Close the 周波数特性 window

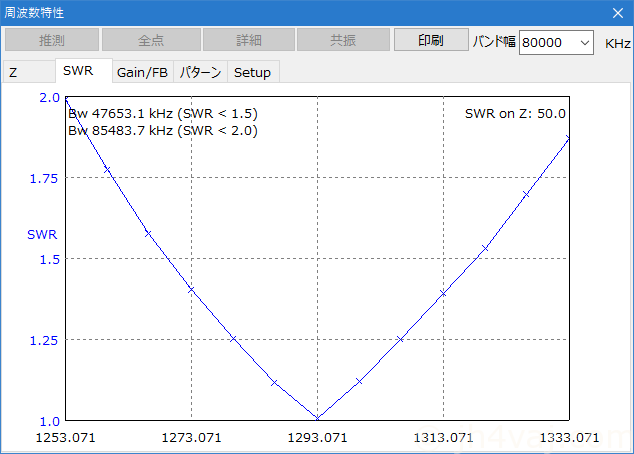click(617, 13)
